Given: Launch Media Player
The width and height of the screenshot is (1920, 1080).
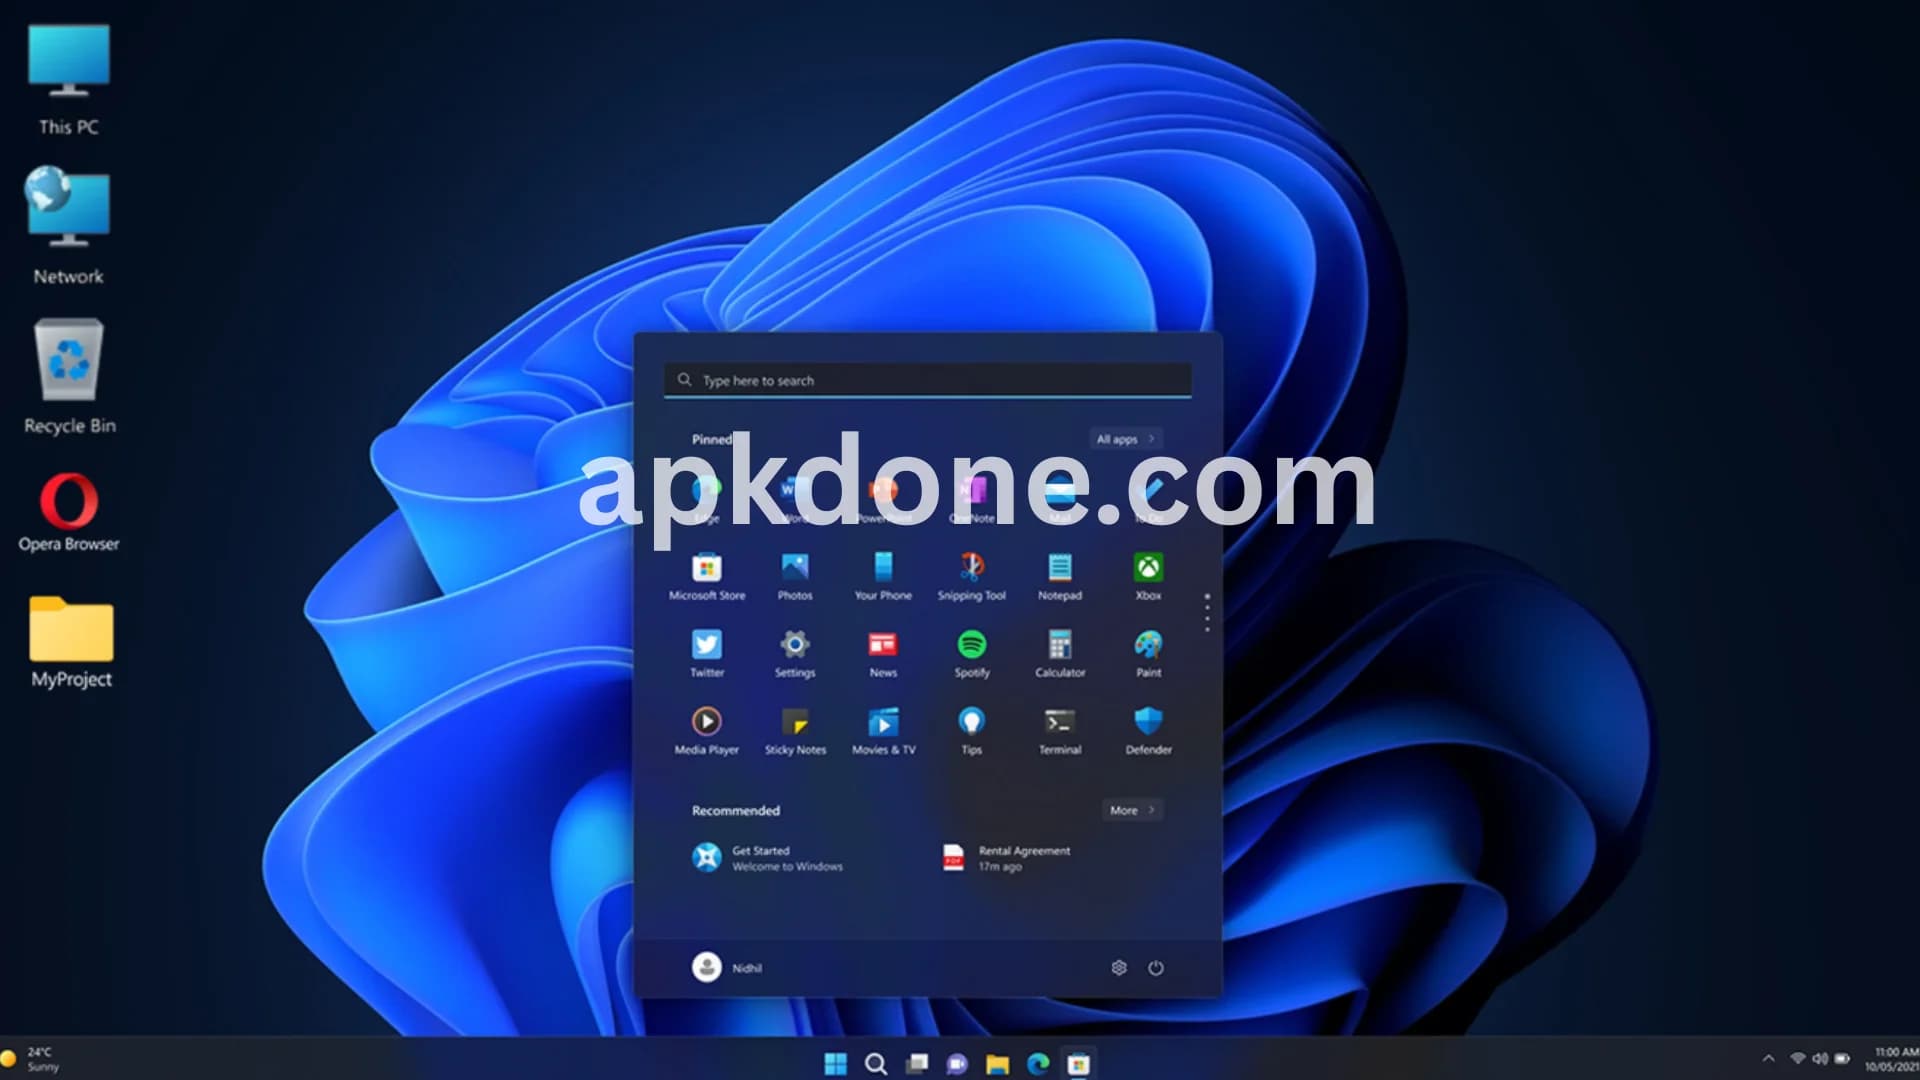Looking at the screenshot, I should click(706, 731).
